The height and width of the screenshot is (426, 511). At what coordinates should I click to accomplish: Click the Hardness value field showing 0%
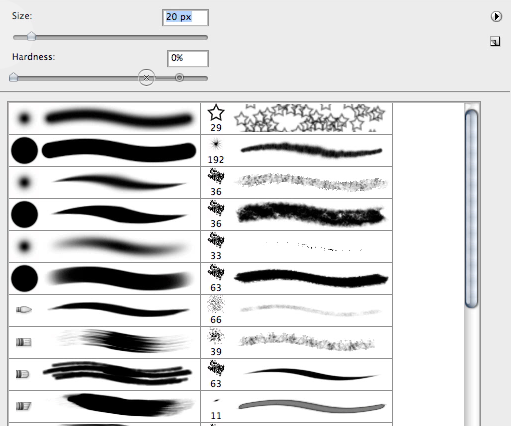tap(188, 58)
